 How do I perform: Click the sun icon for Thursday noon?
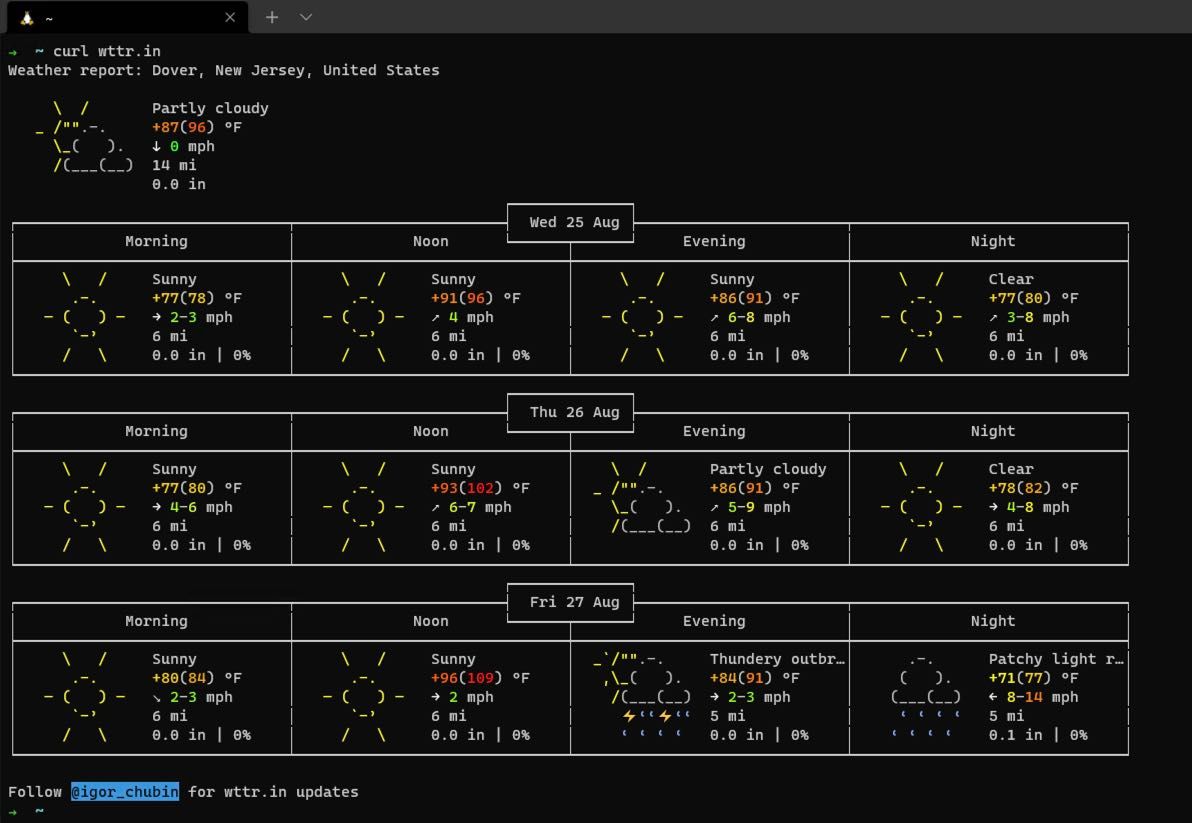click(x=363, y=507)
